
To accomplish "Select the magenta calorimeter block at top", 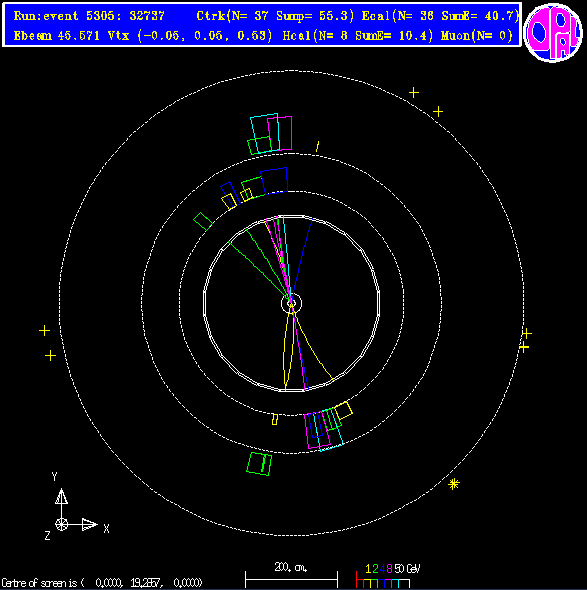I will pyautogui.click(x=280, y=134).
